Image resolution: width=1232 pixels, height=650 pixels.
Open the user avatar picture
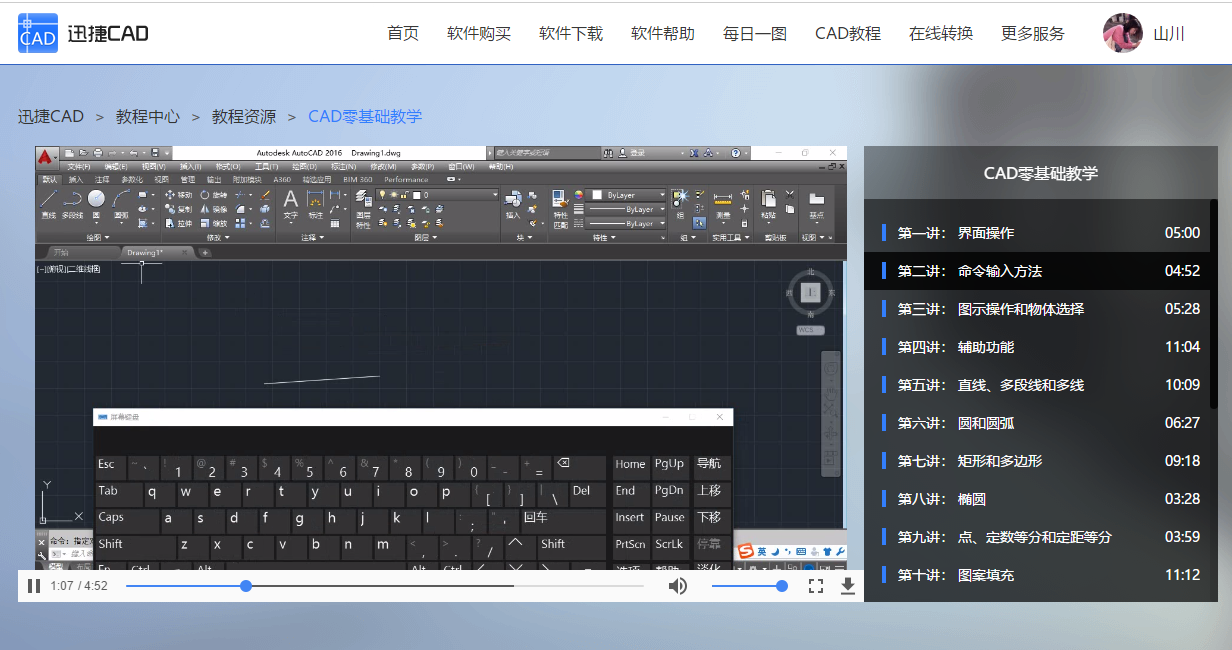(1122, 33)
